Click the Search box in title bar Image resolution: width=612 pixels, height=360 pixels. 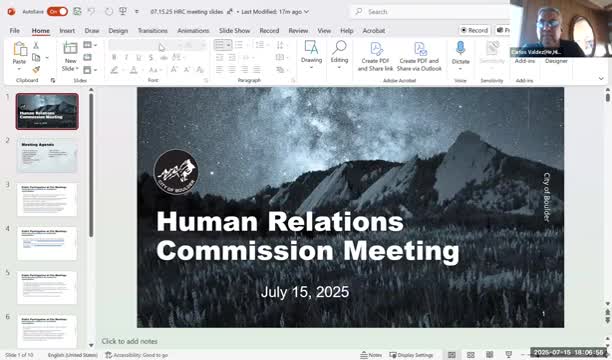coord(429,12)
